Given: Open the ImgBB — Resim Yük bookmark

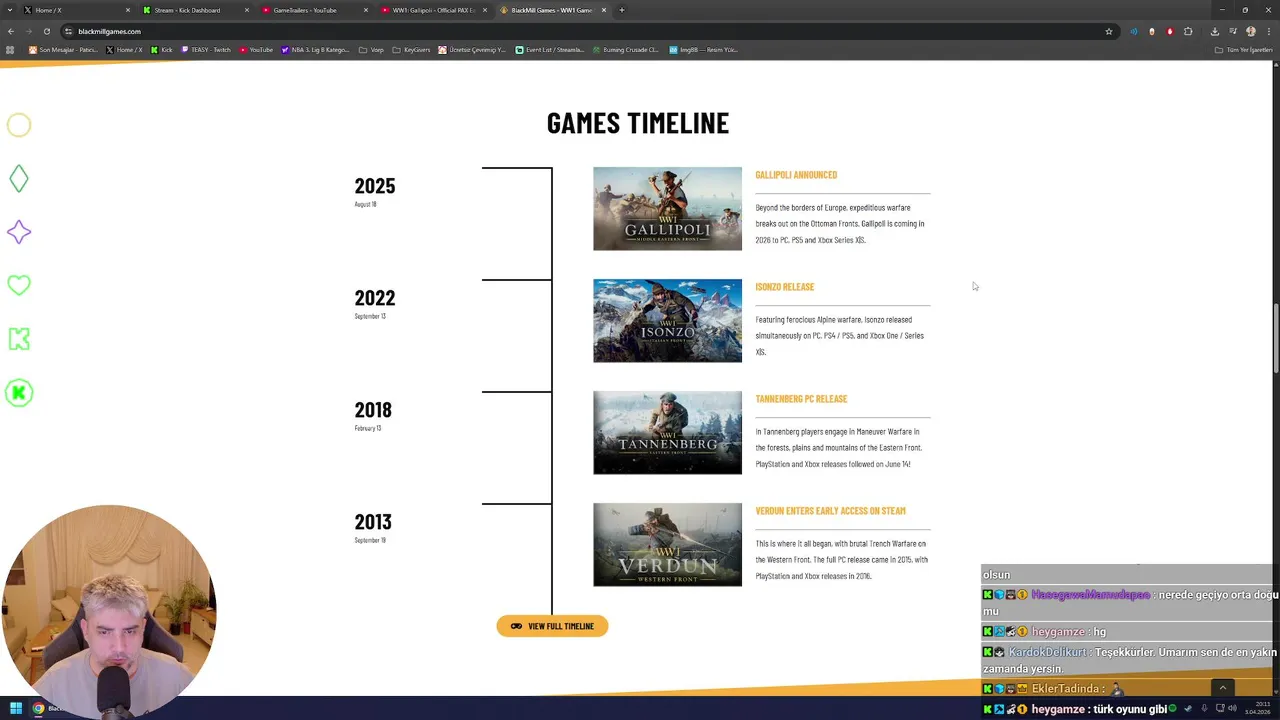Looking at the screenshot, I should coord(703,50).
